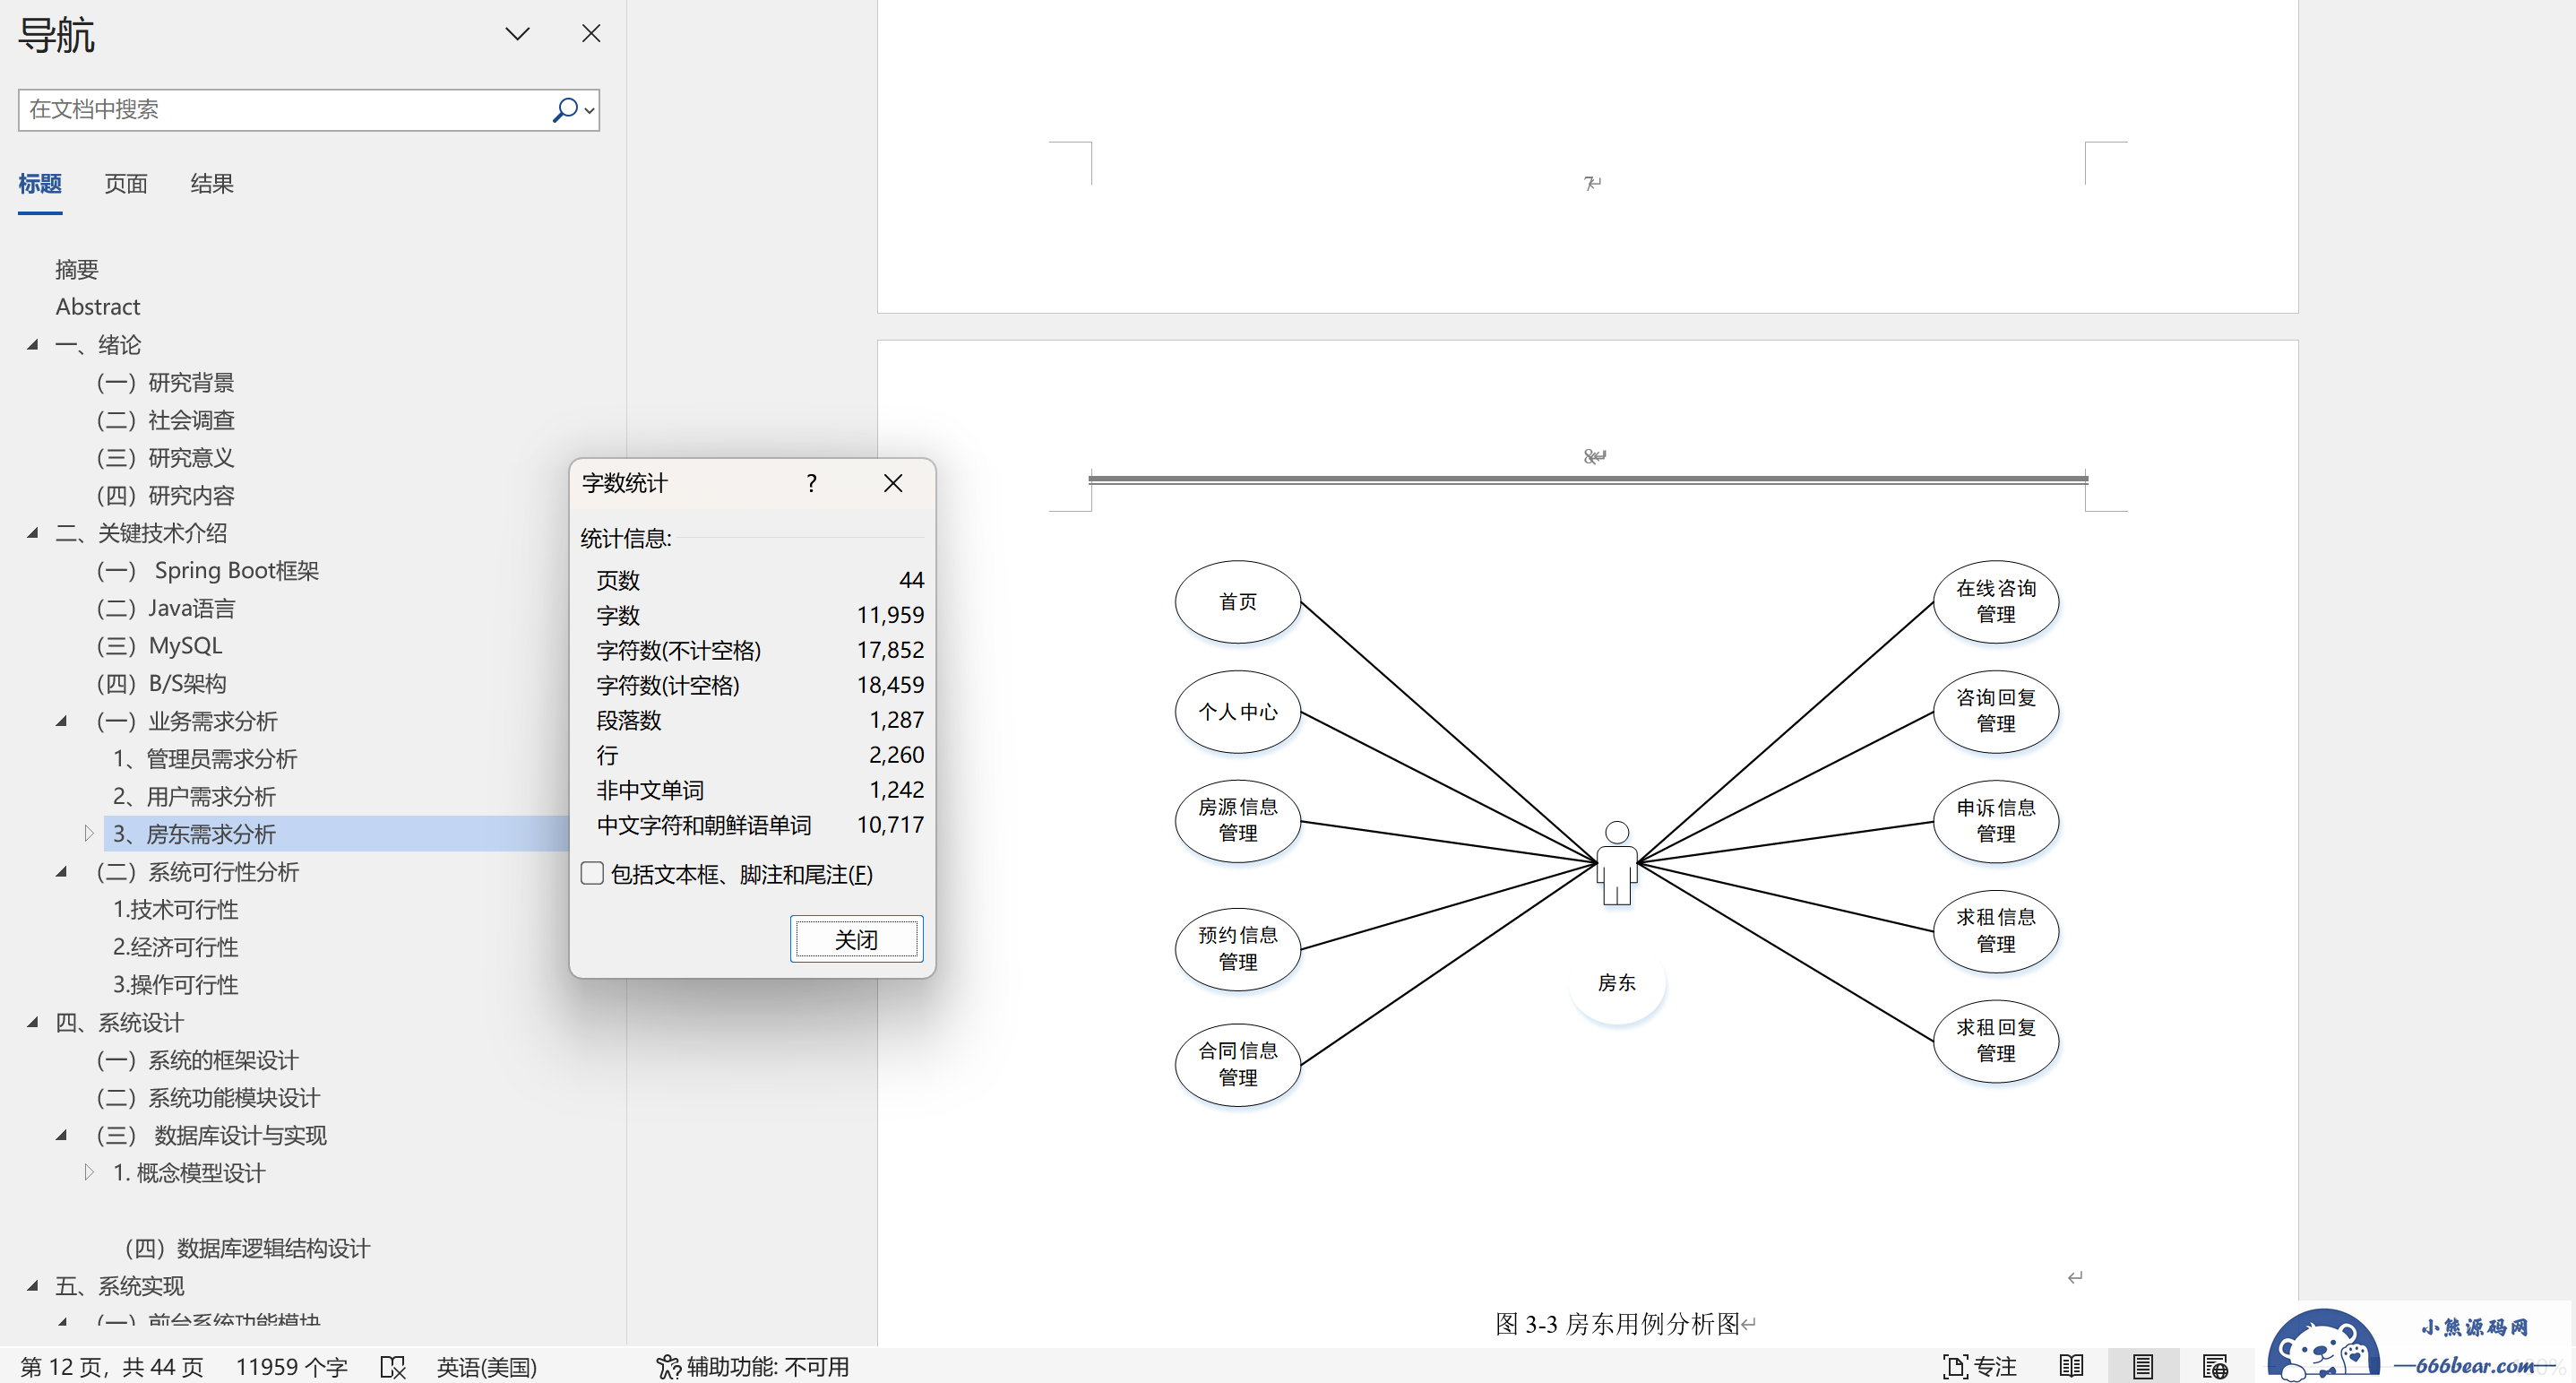Collapse the 四、系统设计 heading
Image resolution: width=2576 pixels, height=1383 pixels.
[33, 1022]
